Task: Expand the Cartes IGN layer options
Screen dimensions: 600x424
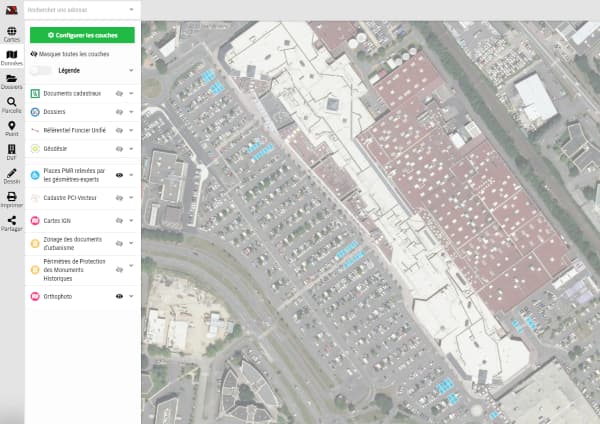Action: [131, 220]
